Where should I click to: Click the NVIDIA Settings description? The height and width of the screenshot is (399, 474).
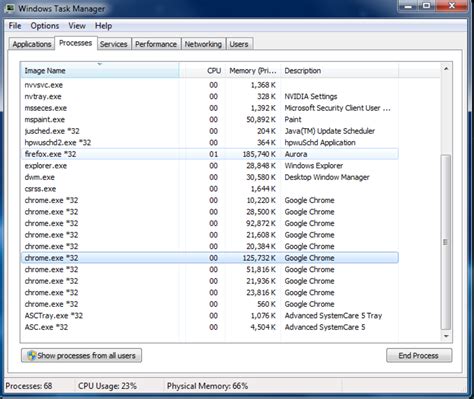(x=311, y=97)
